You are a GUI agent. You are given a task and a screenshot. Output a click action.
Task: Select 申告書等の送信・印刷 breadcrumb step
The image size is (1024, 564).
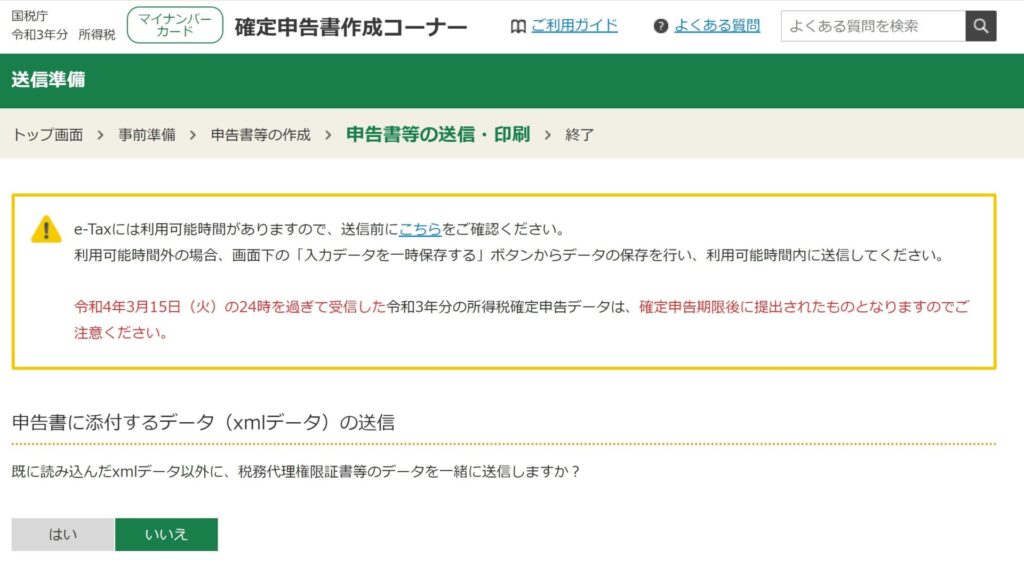click(x=438, y=134)
